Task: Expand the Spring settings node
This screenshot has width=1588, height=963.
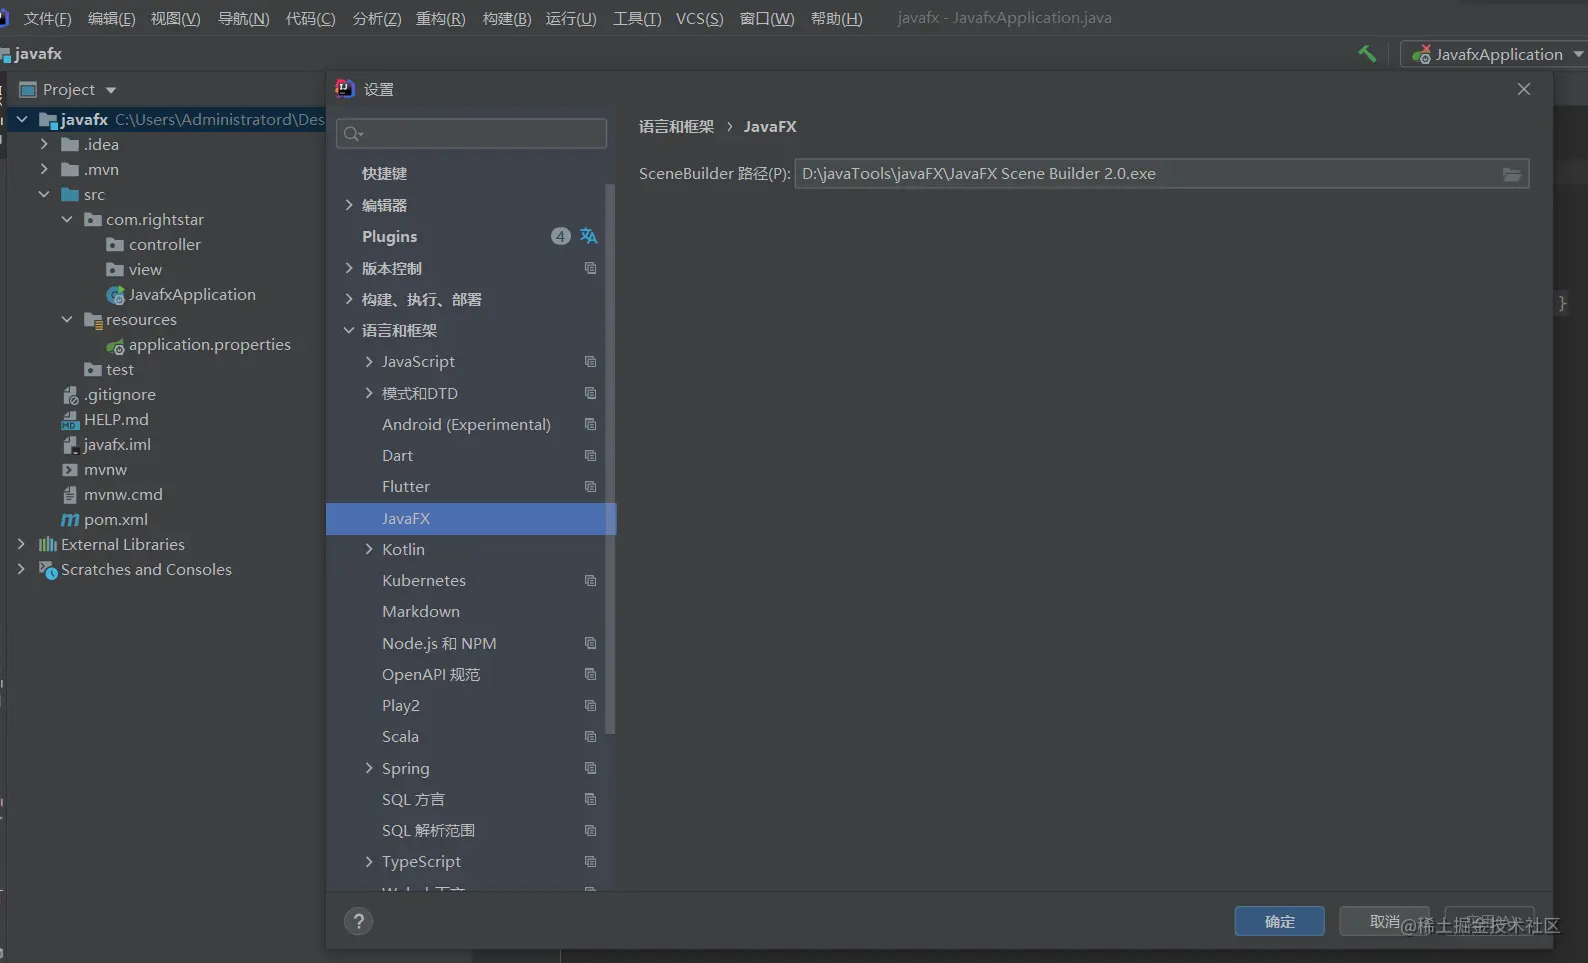Action: pos(369,768)
